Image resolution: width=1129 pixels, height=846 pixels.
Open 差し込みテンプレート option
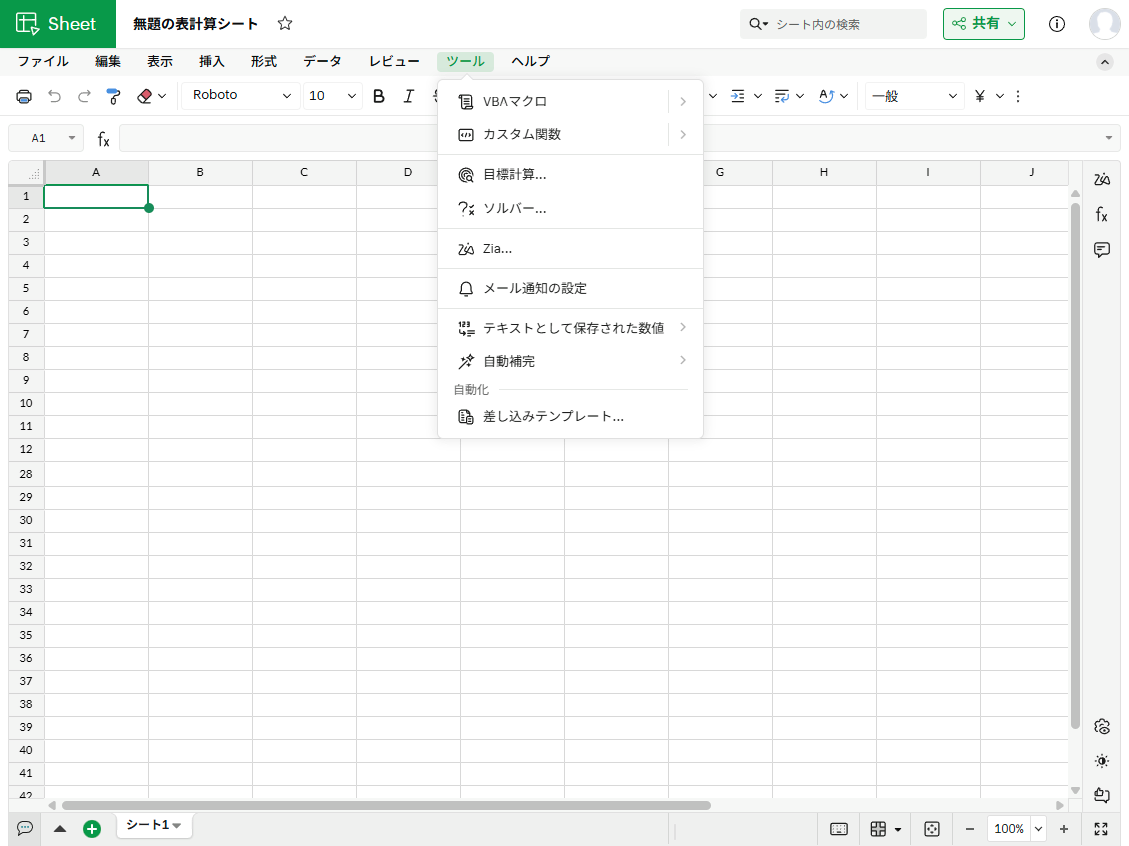click(553, 416)
